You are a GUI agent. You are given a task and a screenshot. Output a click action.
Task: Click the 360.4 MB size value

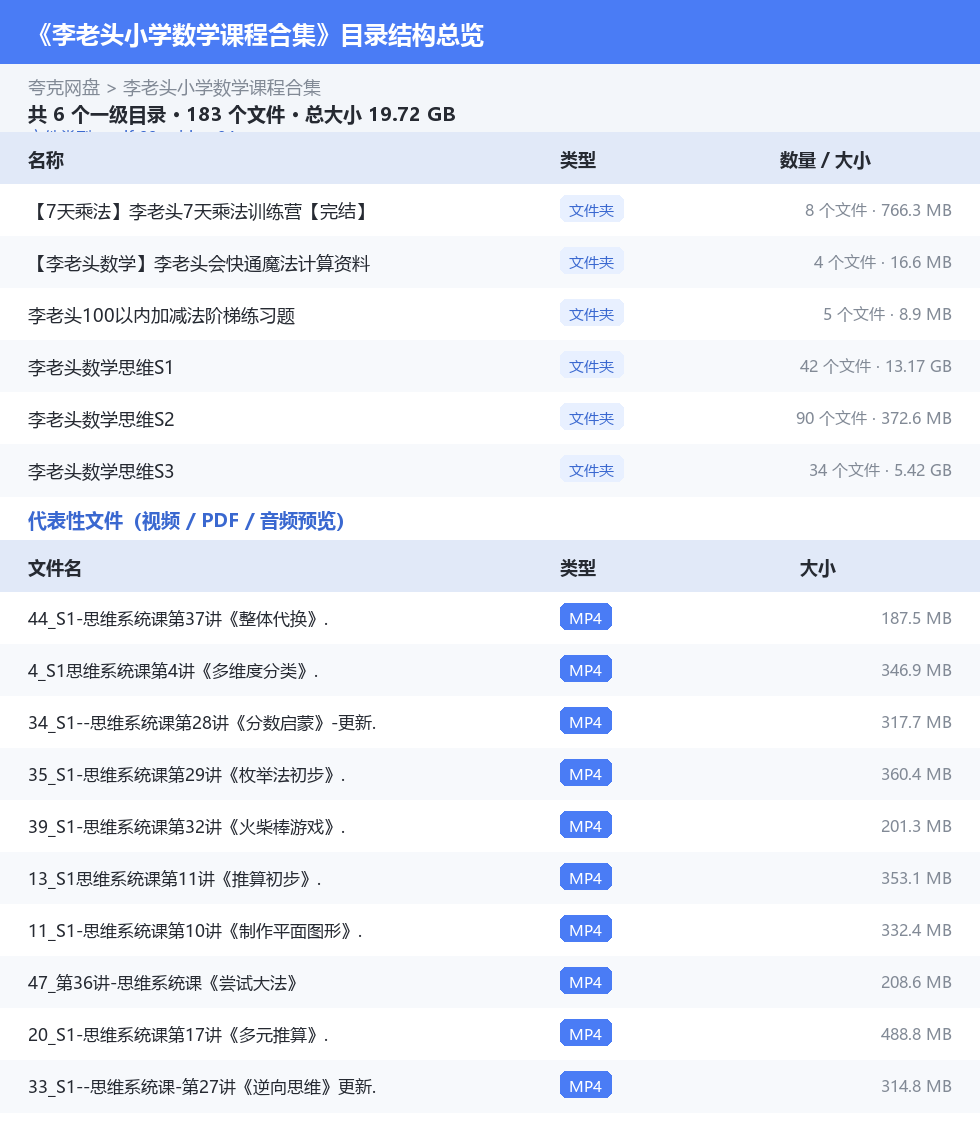tap(917, 774)
